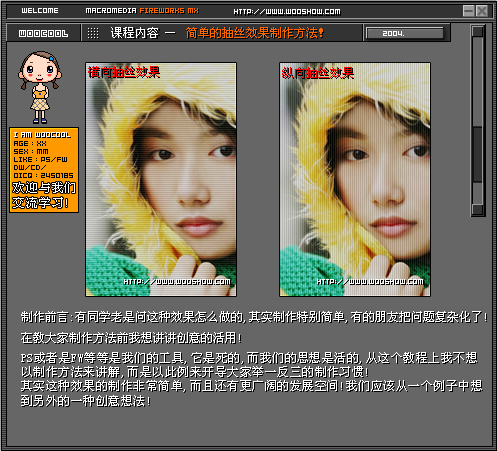Click the scrollbar top arrow block
Image resolution: width=497 pixels, height=451 pixels.
click(478, 32)
